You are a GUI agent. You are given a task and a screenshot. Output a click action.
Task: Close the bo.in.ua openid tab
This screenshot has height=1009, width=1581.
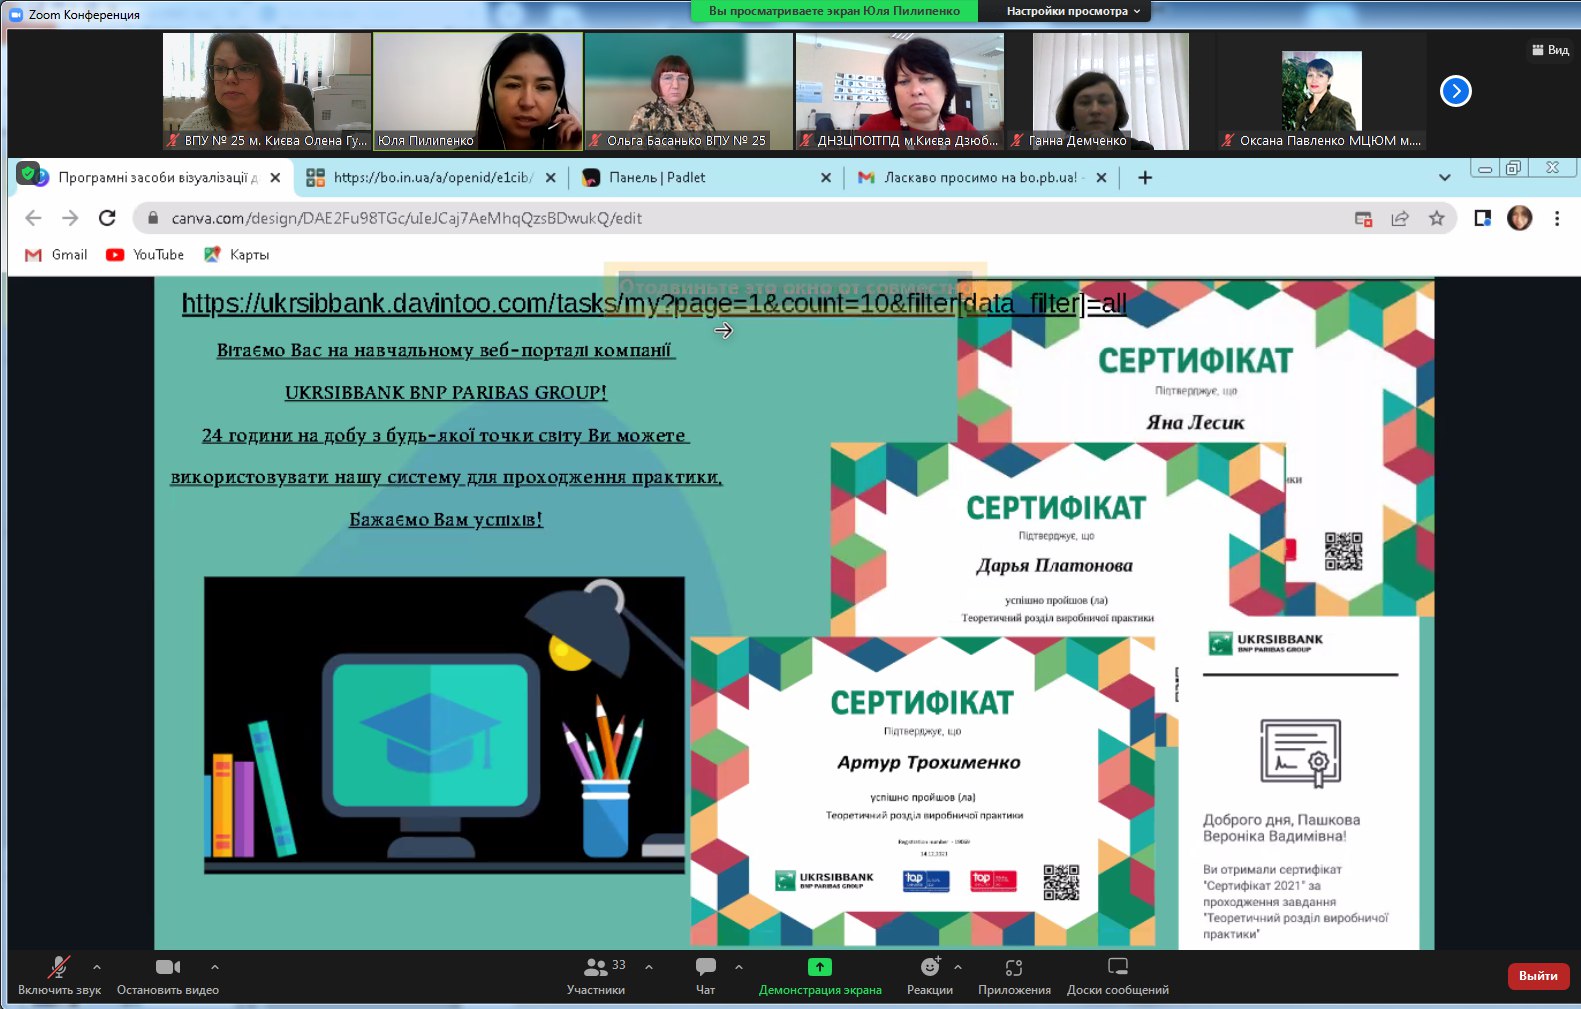(x=551, y=178)
